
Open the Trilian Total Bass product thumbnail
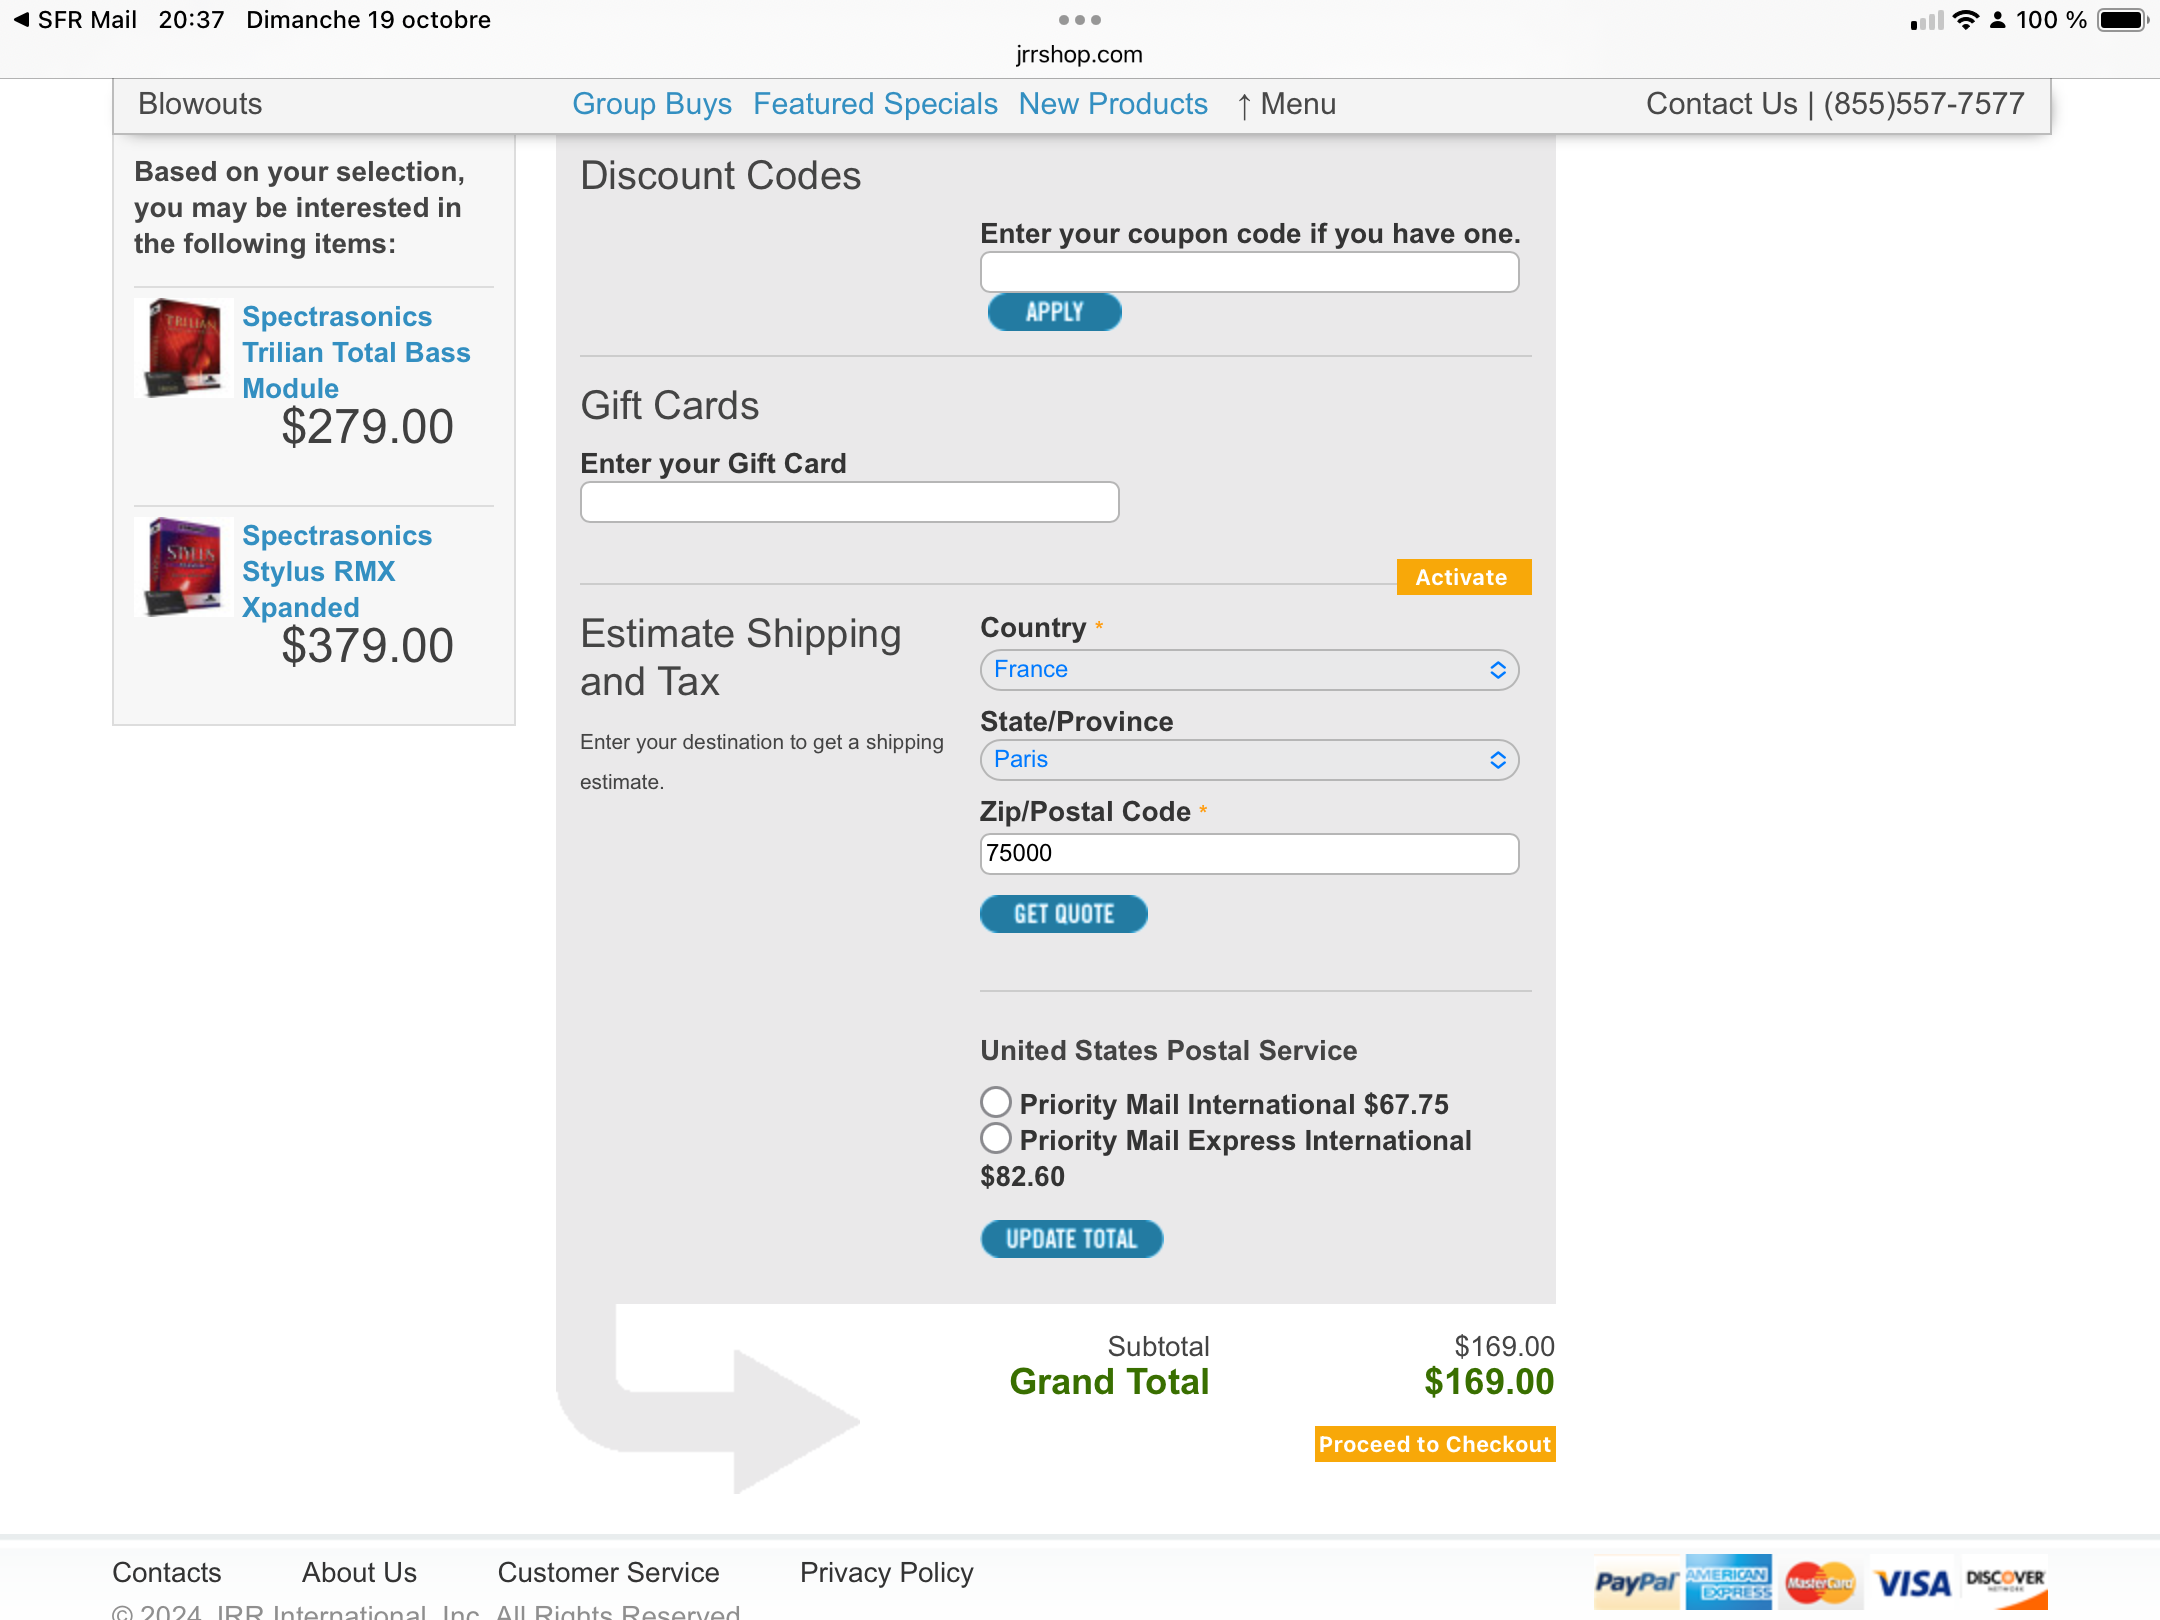coord(184,348)
